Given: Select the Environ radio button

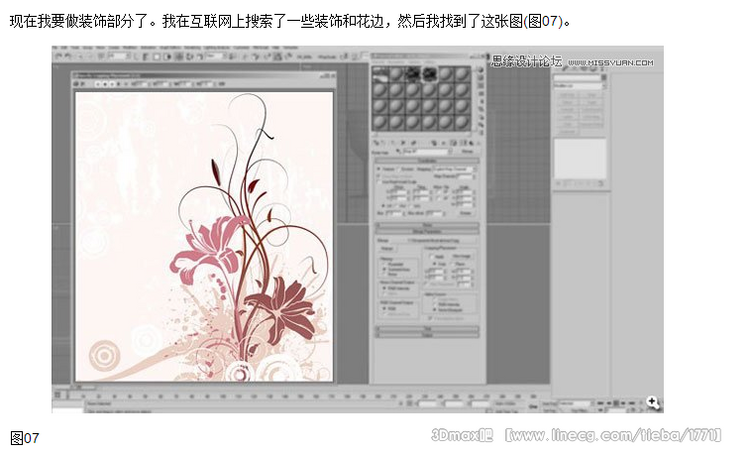Looking at the screenshot, I should point(399,169).
